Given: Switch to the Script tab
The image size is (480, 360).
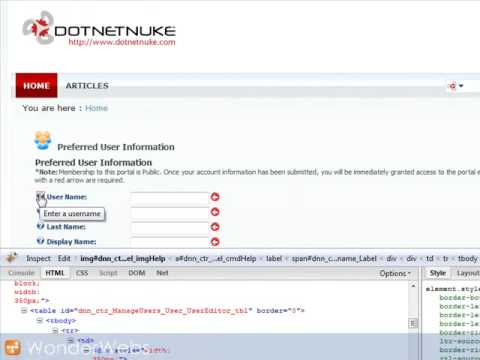Looking at the screenshot, I should pyautogui.click(x=108, y=273).
